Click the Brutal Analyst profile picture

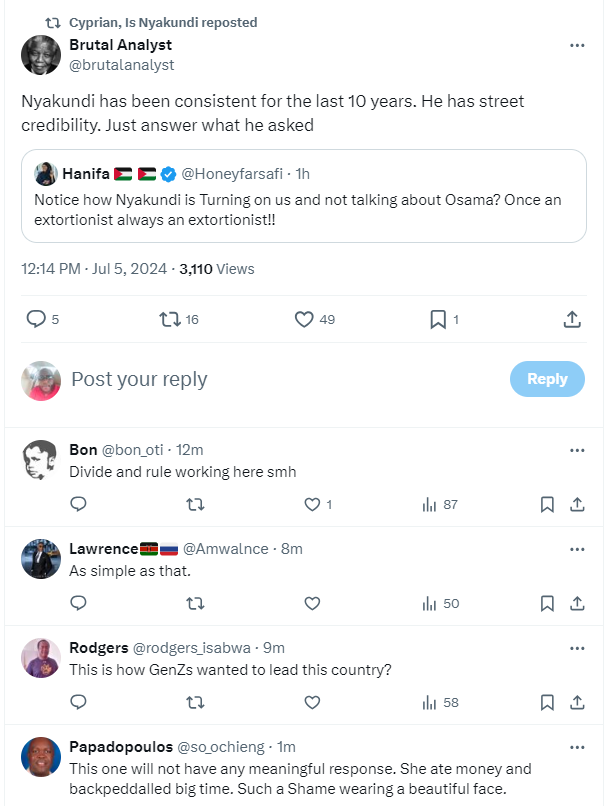pos(41,55)
